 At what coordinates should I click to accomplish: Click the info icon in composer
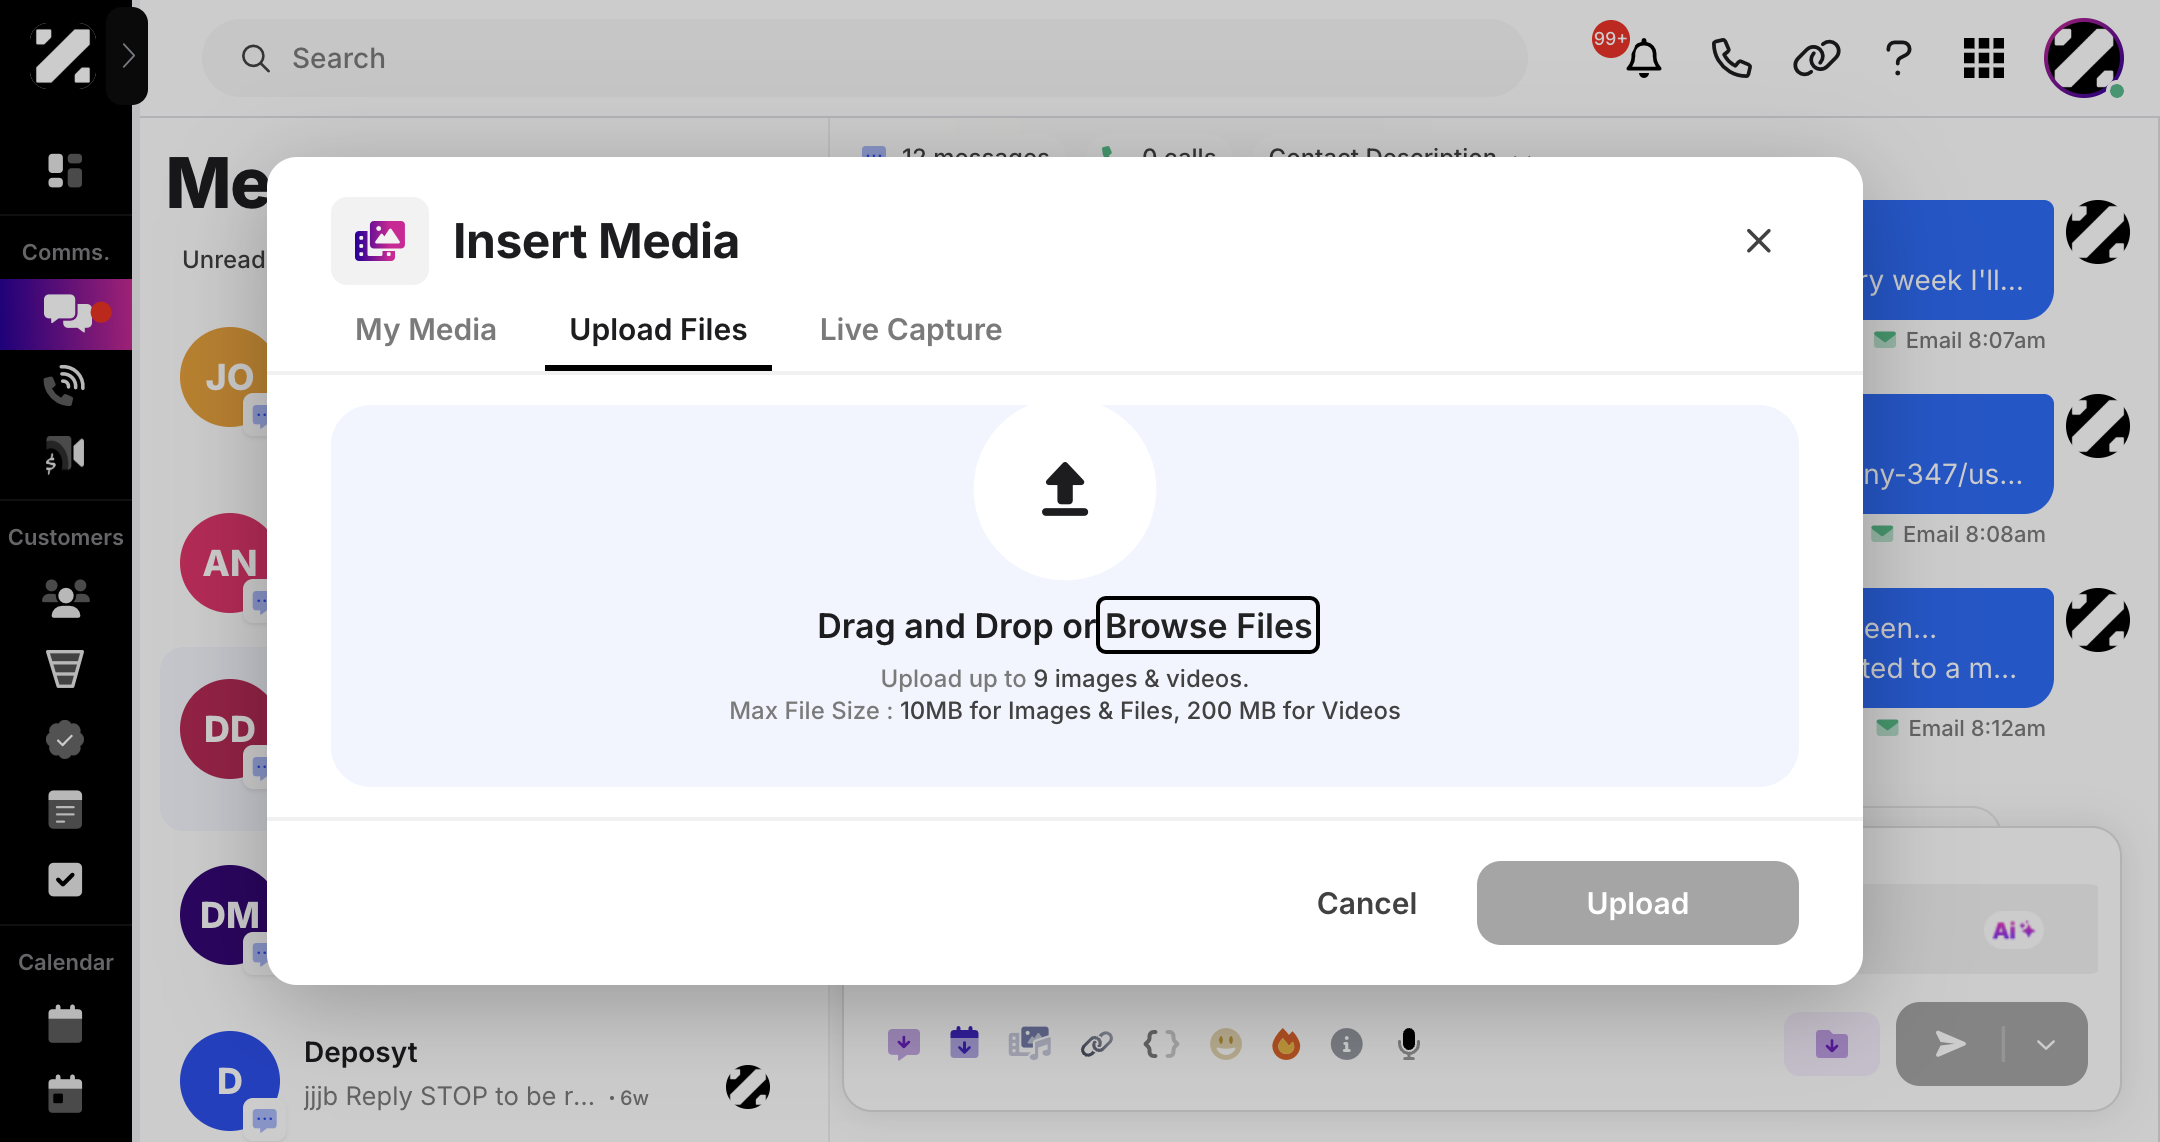click(1346, 1044)
